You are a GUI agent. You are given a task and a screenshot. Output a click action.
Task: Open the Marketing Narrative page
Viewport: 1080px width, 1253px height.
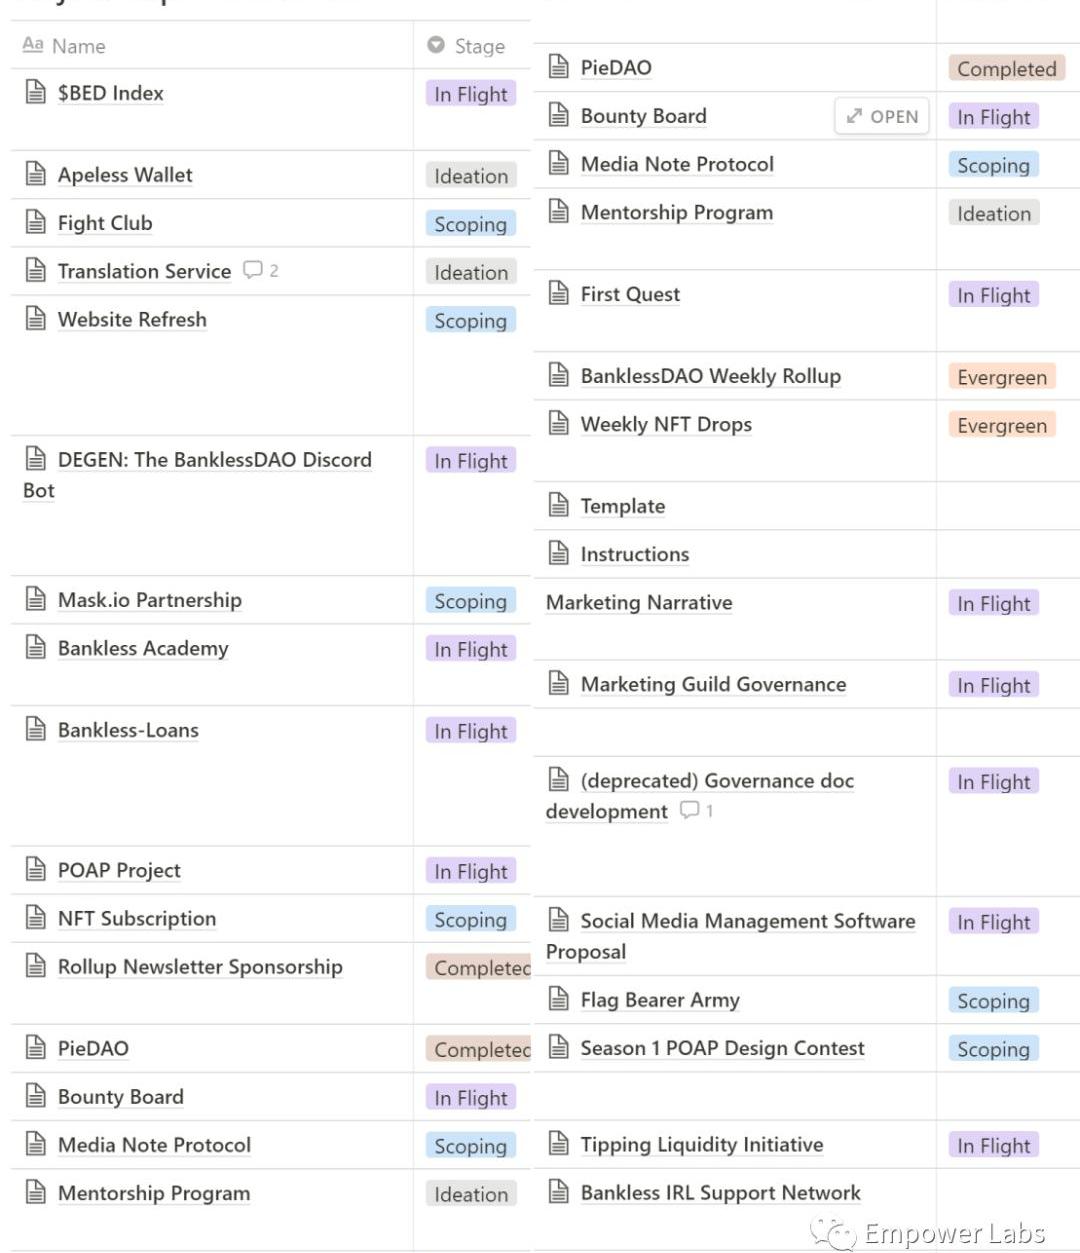point(639,602)
